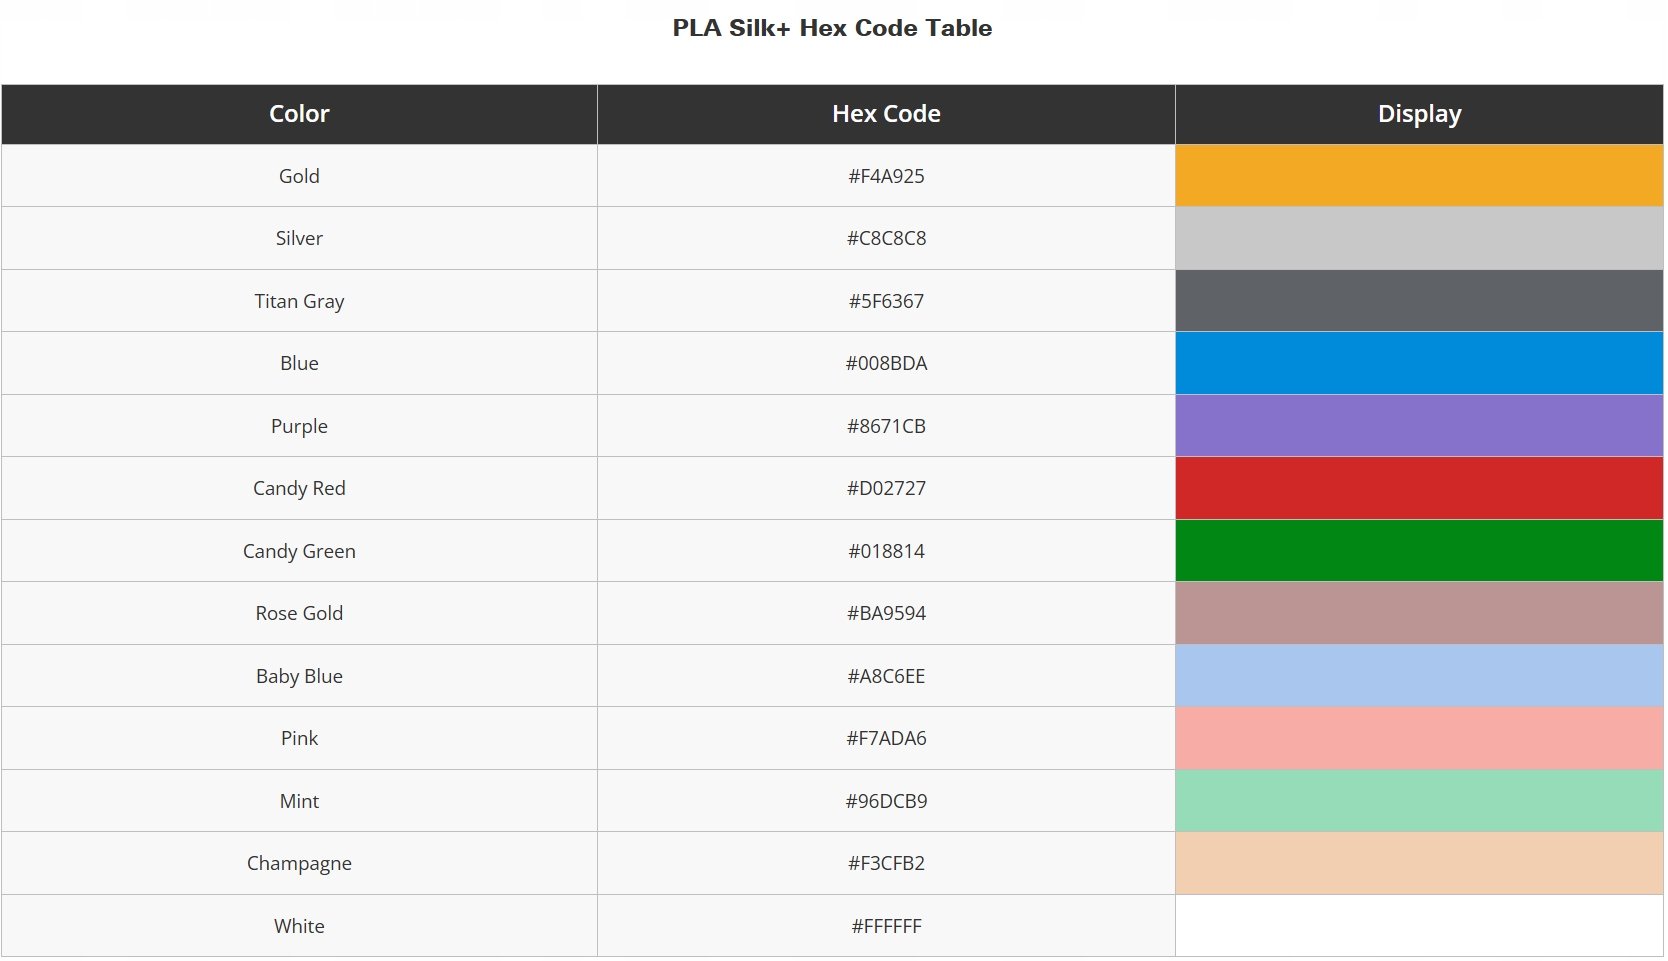Select the Silver display swatch
The image size is (1668, 961).
(x=1419, y=238)
